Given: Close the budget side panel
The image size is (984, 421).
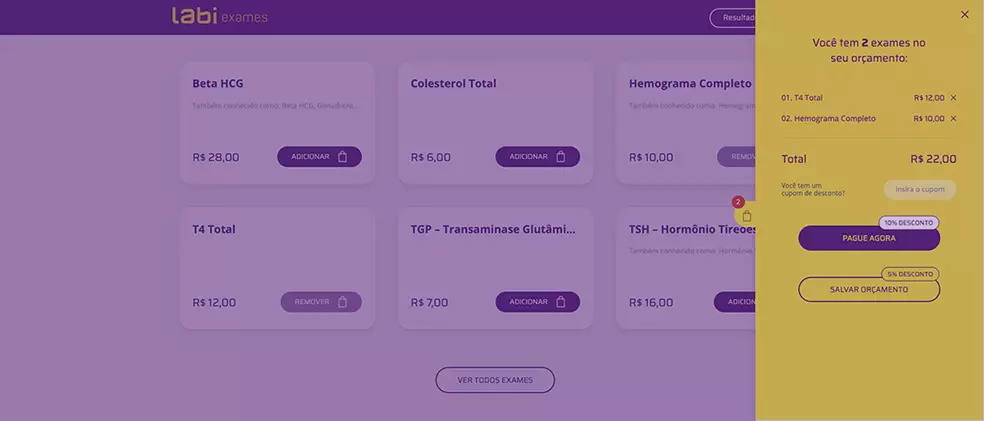Looking at the screenshot, I should [x=965, y=14].
